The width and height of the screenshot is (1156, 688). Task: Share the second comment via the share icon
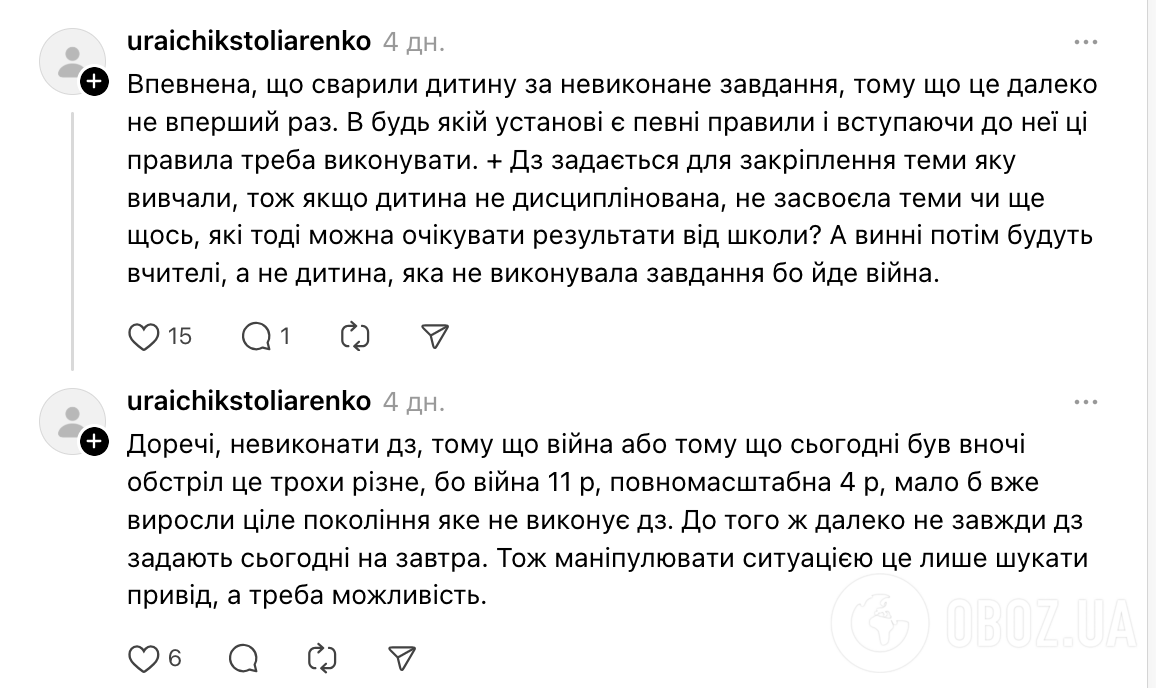(x=400, y=659)
